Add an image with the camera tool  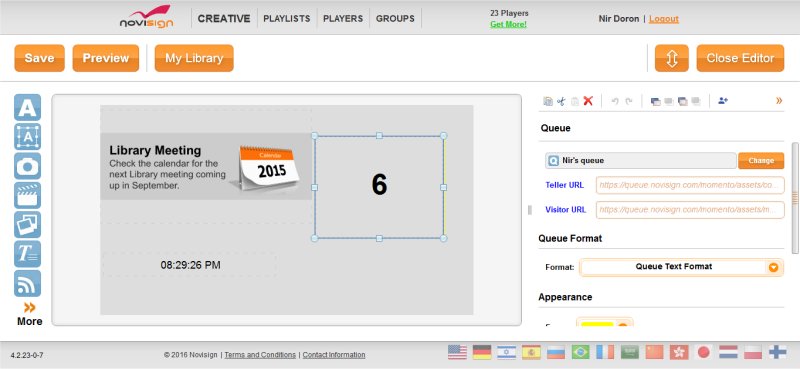pyautogui.click(x=28, y=166)
